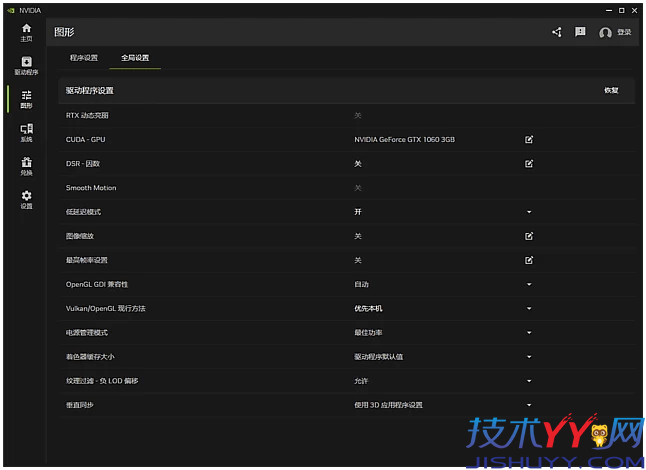Screen dimensions: 646x470
Task: Select the 图形 graphics sidebar icon
Action: 26,99
